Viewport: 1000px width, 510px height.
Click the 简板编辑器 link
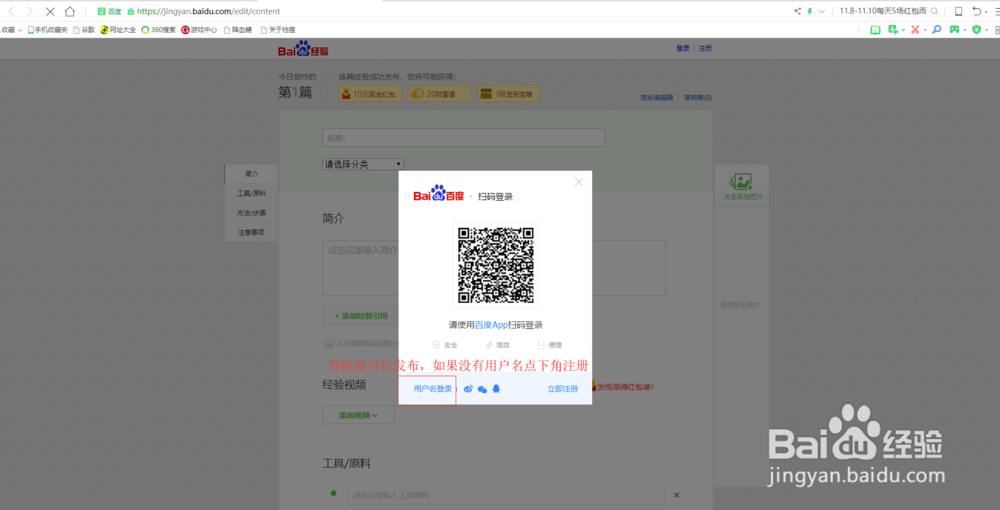click(657, 98)
